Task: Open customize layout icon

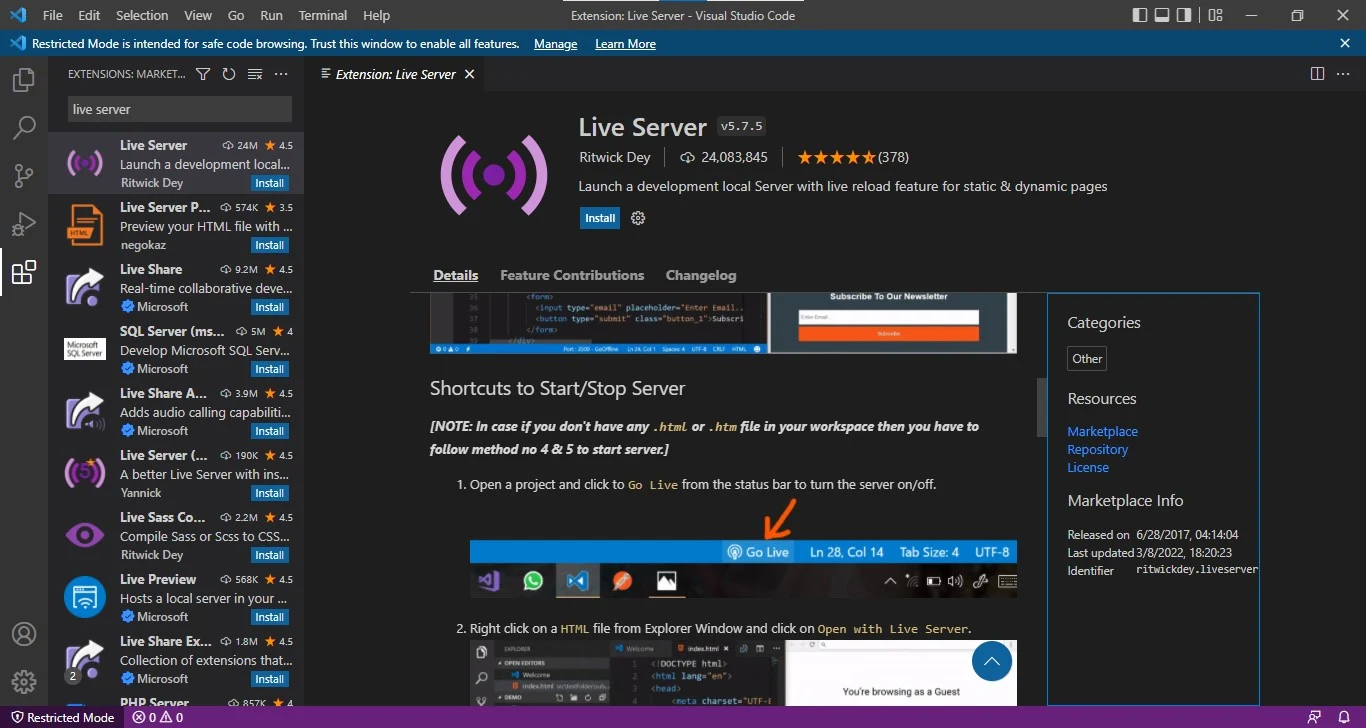Action: point(1215,15)
